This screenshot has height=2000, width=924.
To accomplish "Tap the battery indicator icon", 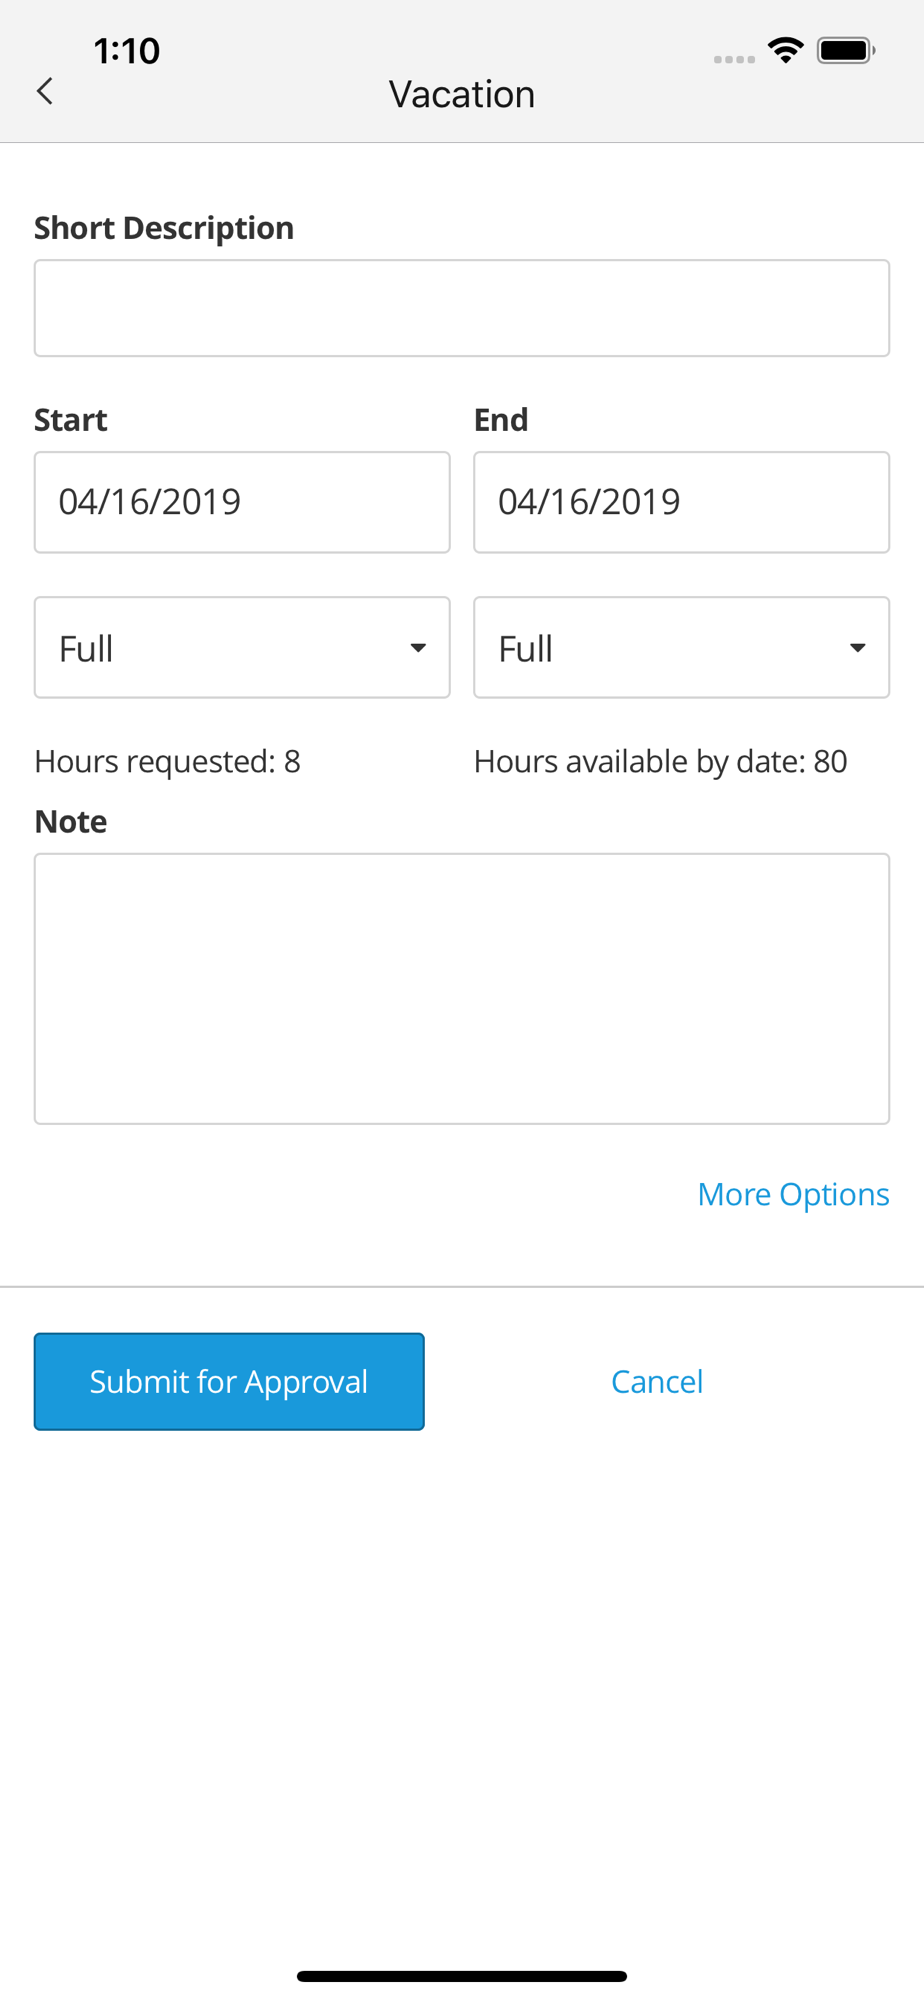I will click(846, 50).
